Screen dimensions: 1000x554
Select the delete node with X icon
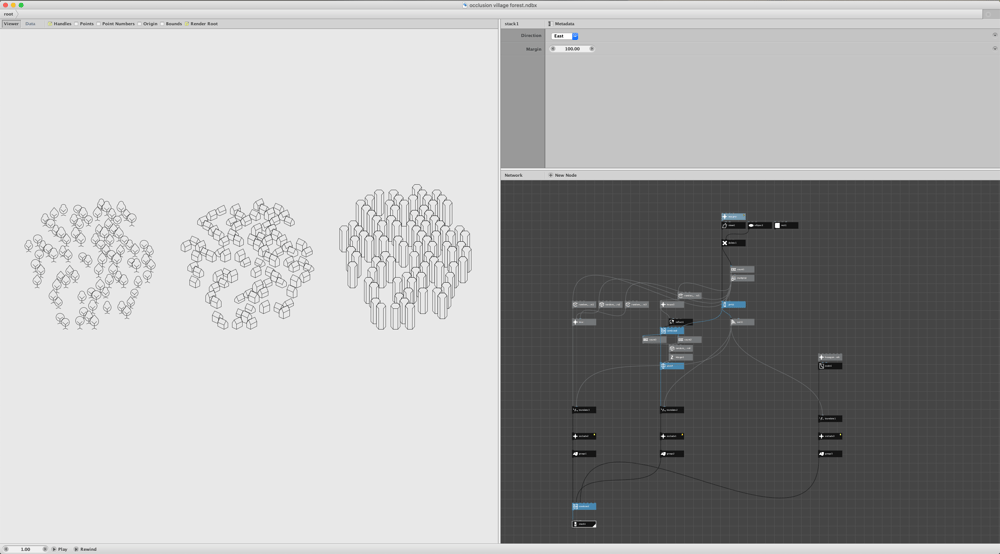pyautogui.click(x=733, y=243)
